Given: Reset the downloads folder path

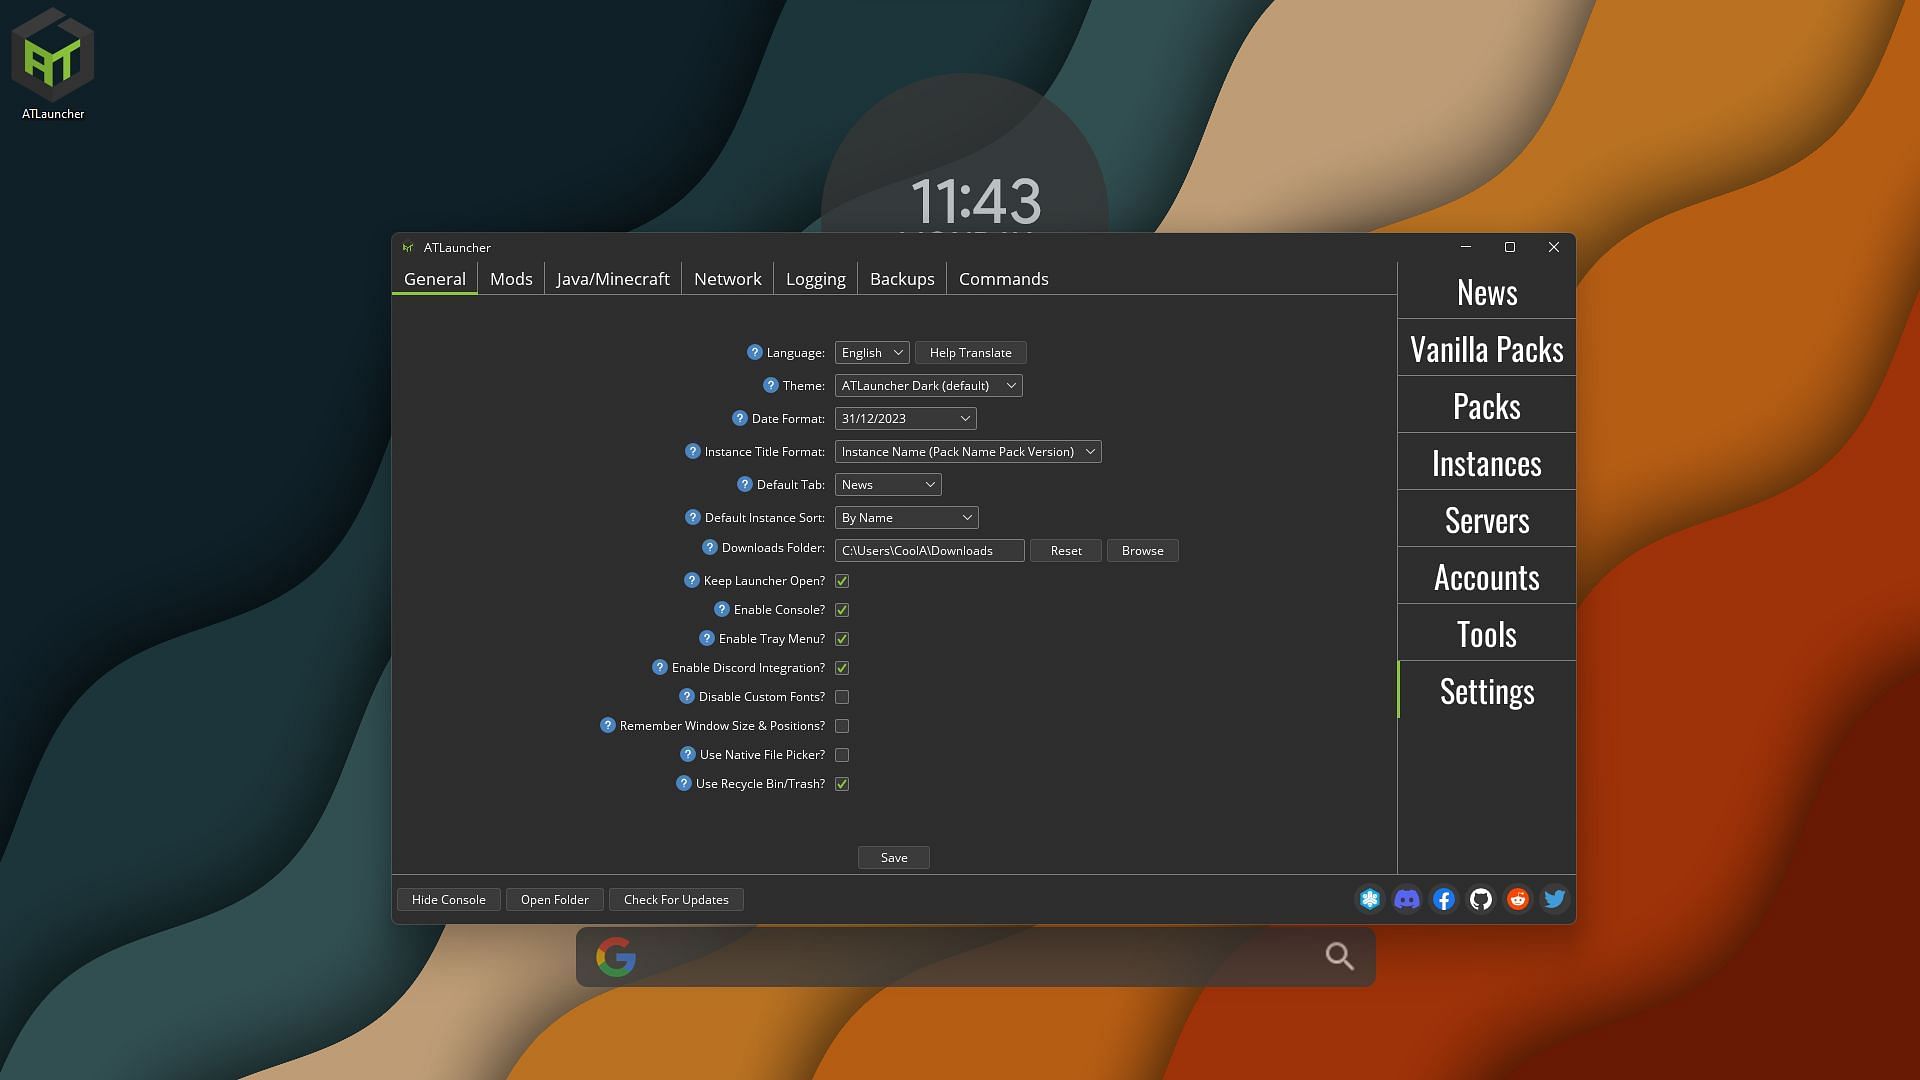Looking at the screenshot, I should (1066, 550).
